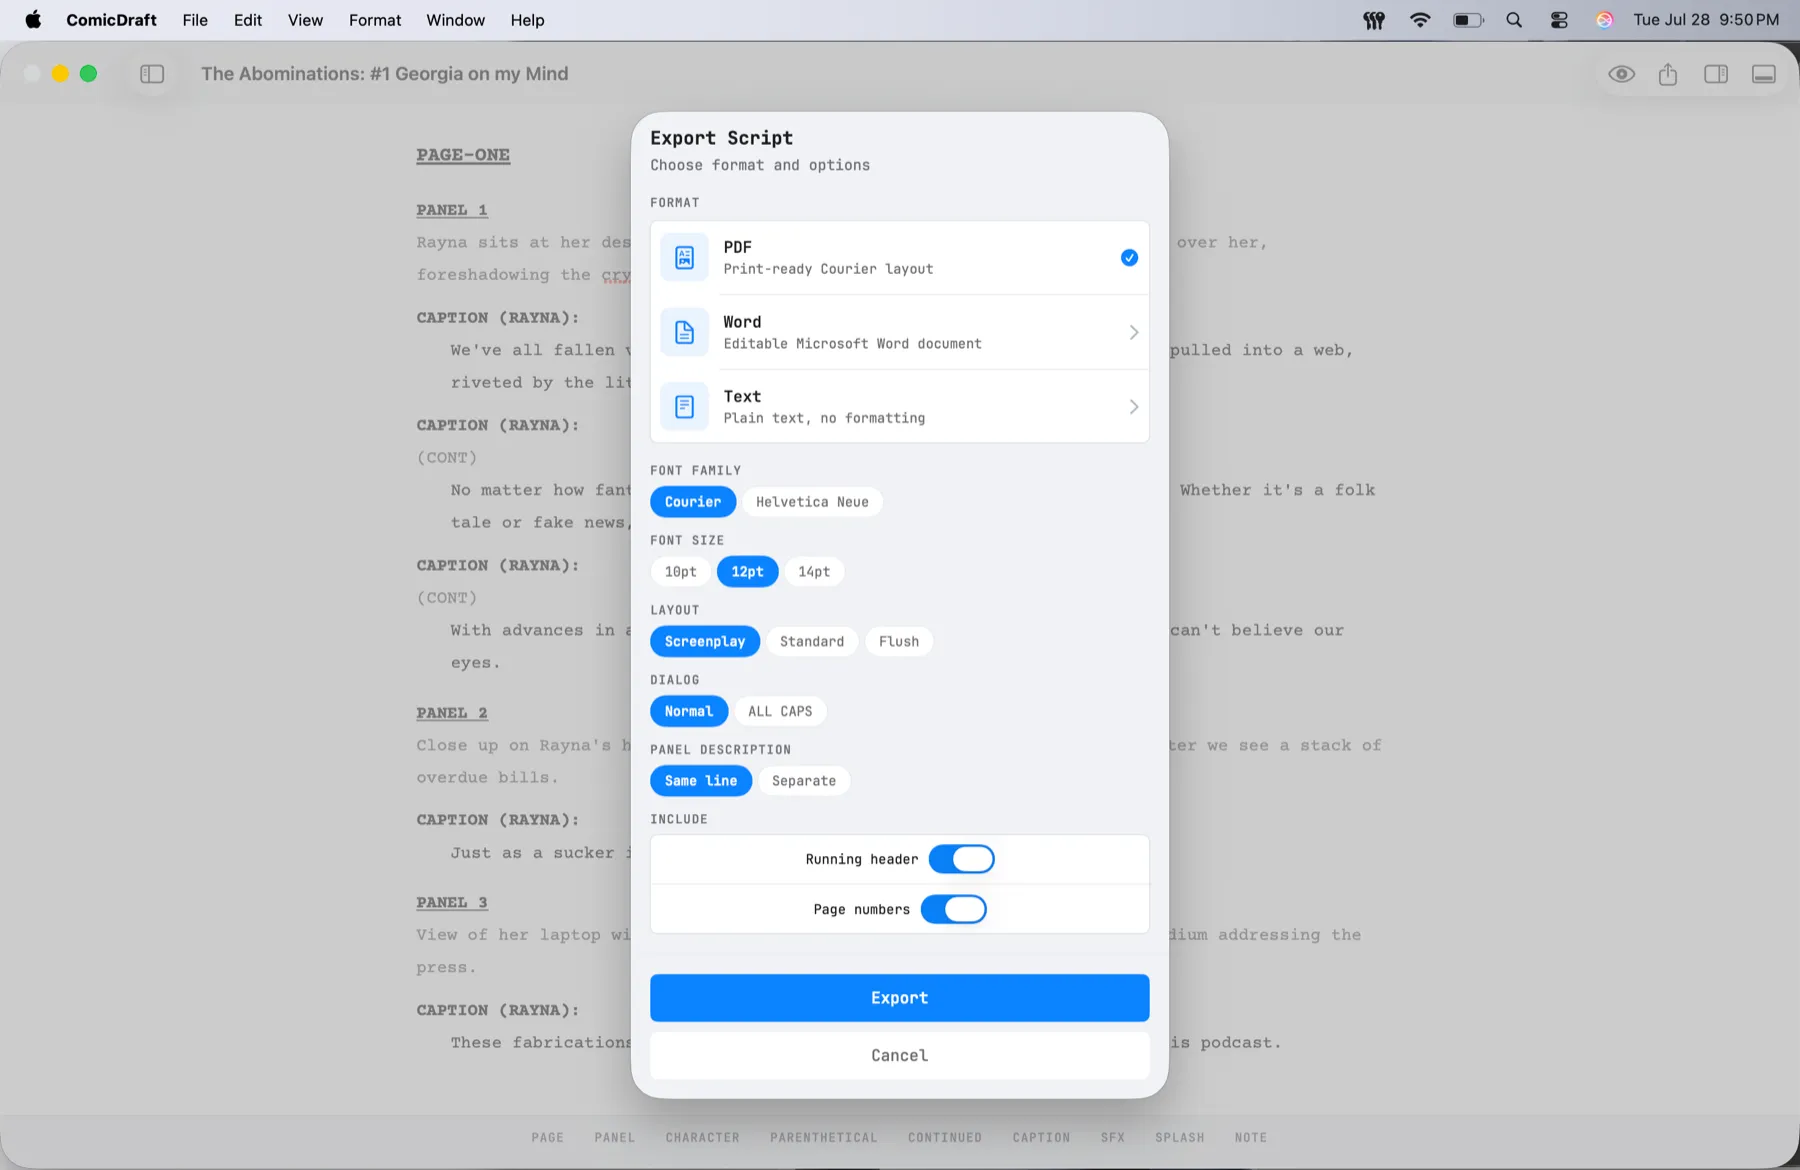Select Helvetica Neue font family
The image size is (1800, 1170).
point(812,502)
